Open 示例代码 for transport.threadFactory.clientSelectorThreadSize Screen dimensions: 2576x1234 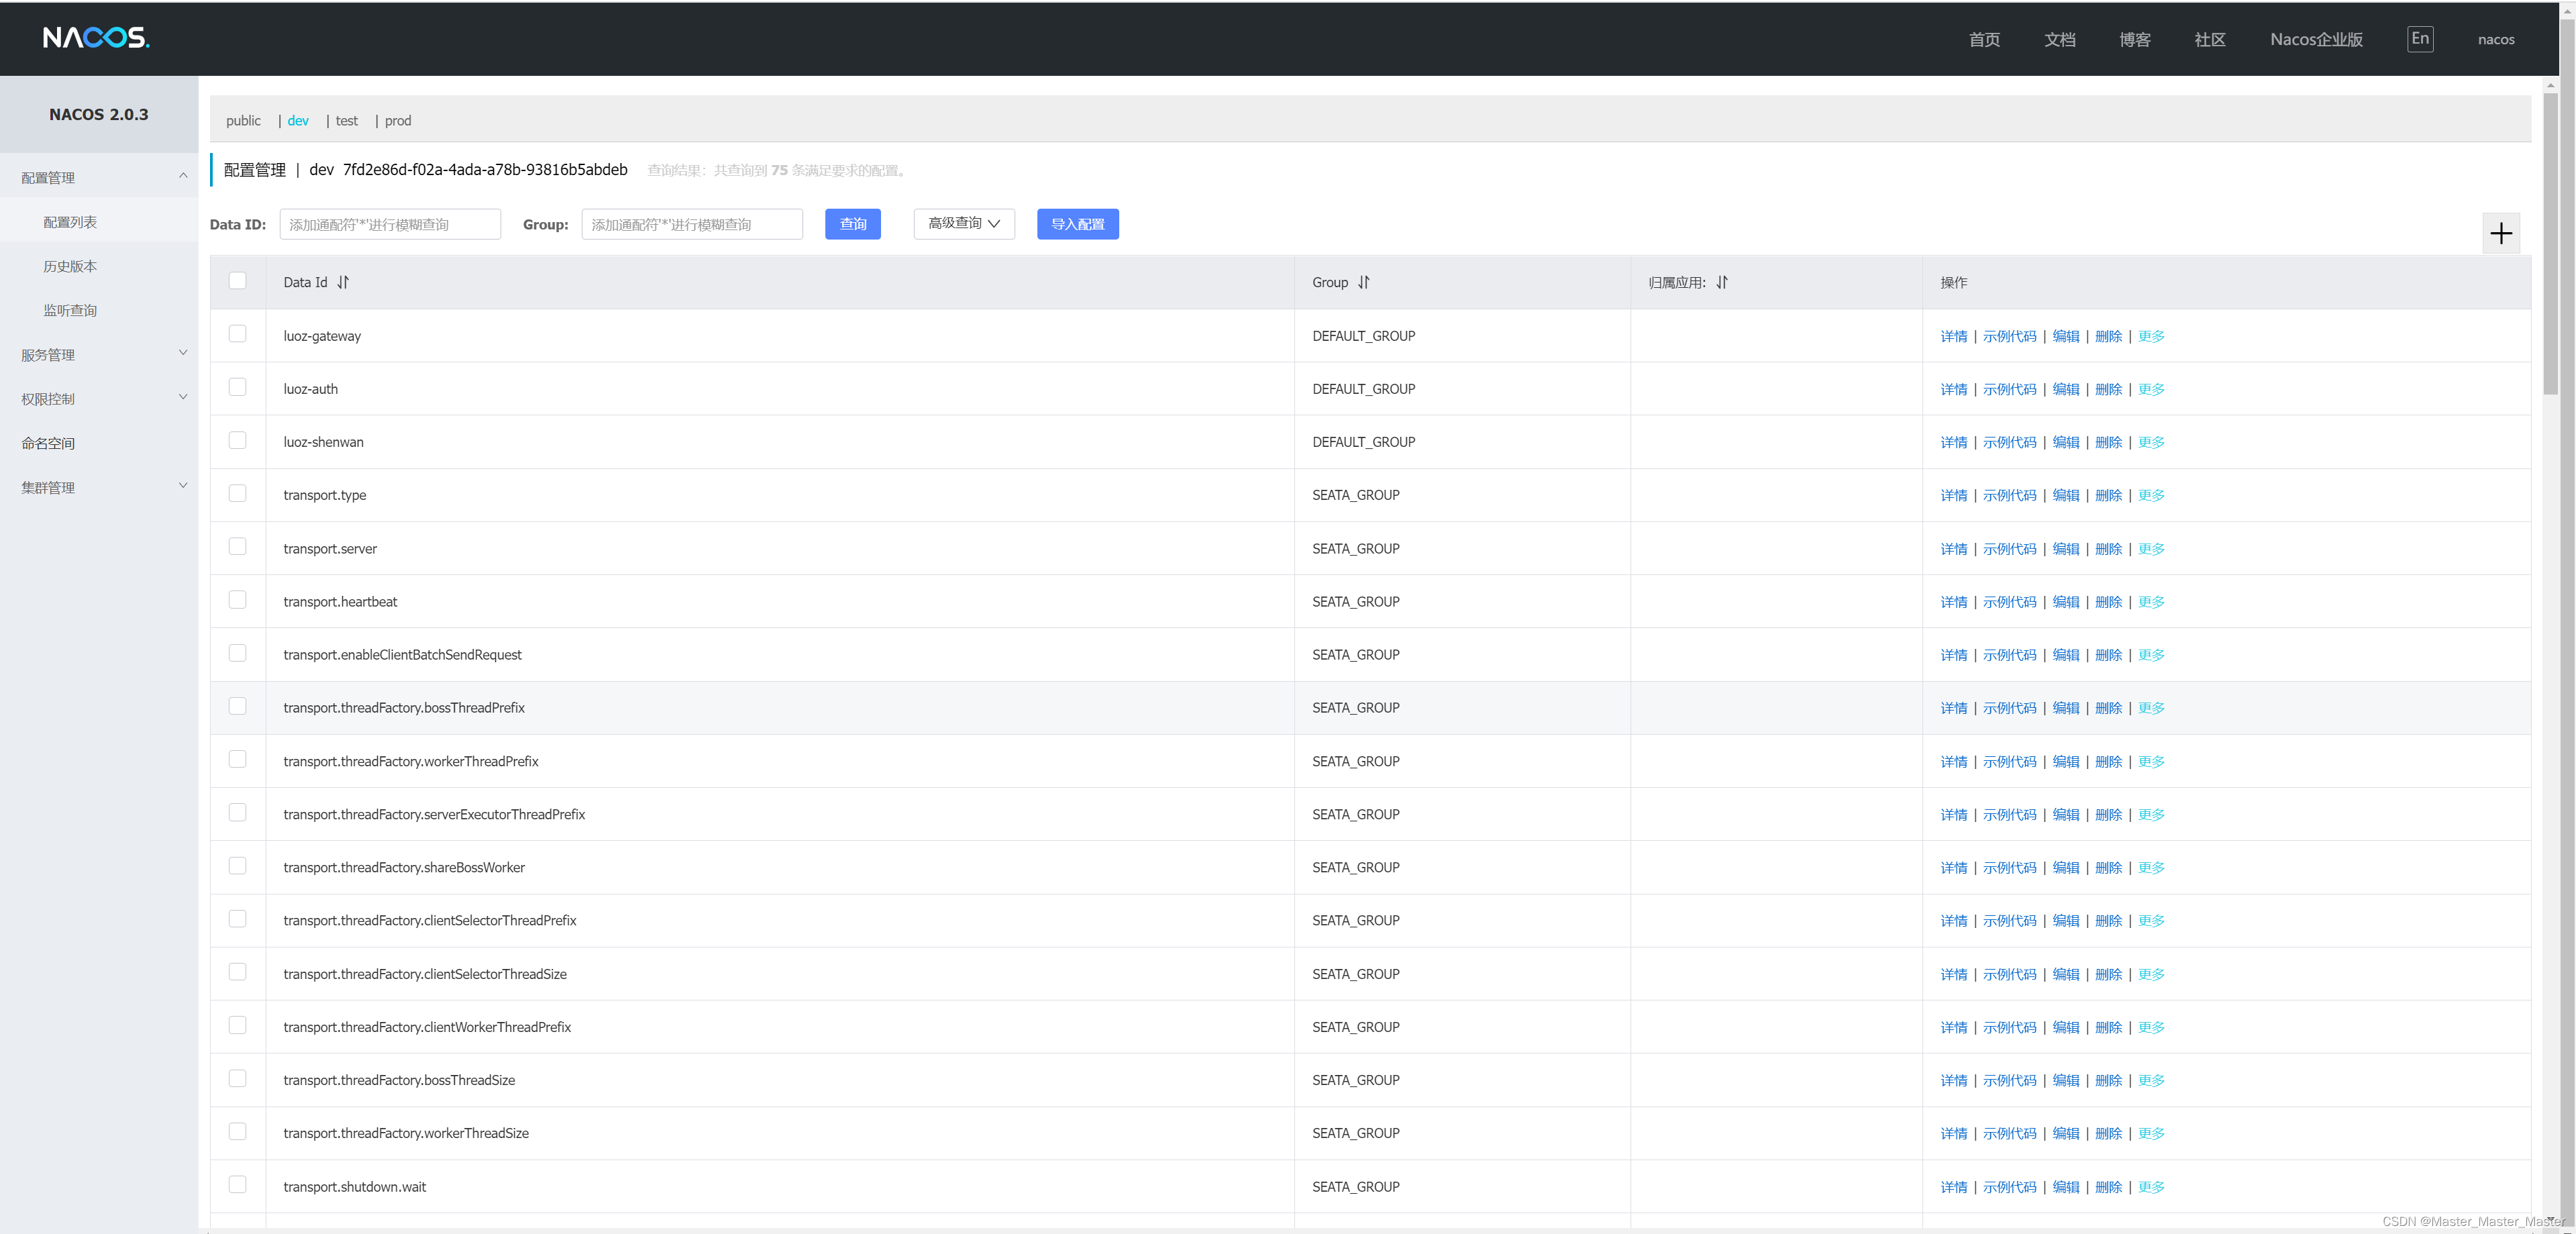(x=2009, y=974)
